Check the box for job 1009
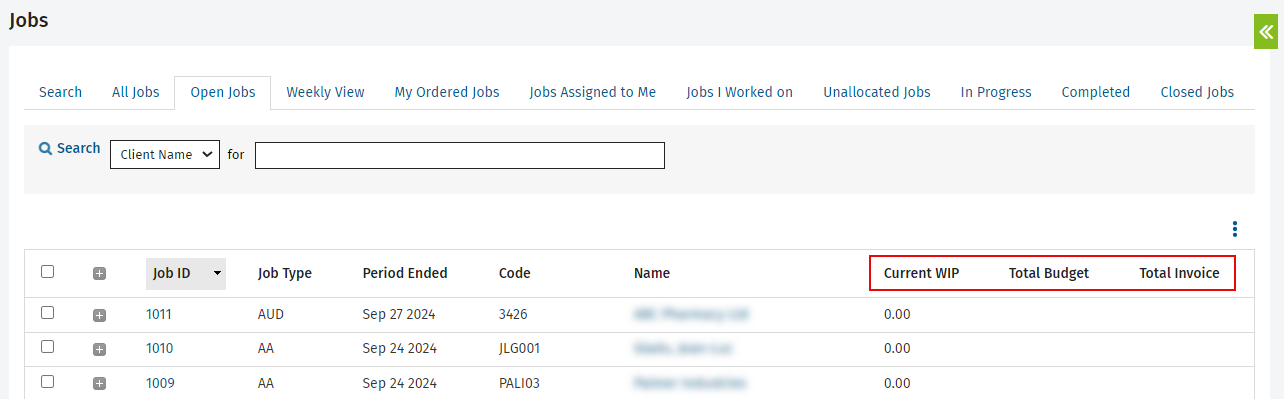 click(47, 381)
